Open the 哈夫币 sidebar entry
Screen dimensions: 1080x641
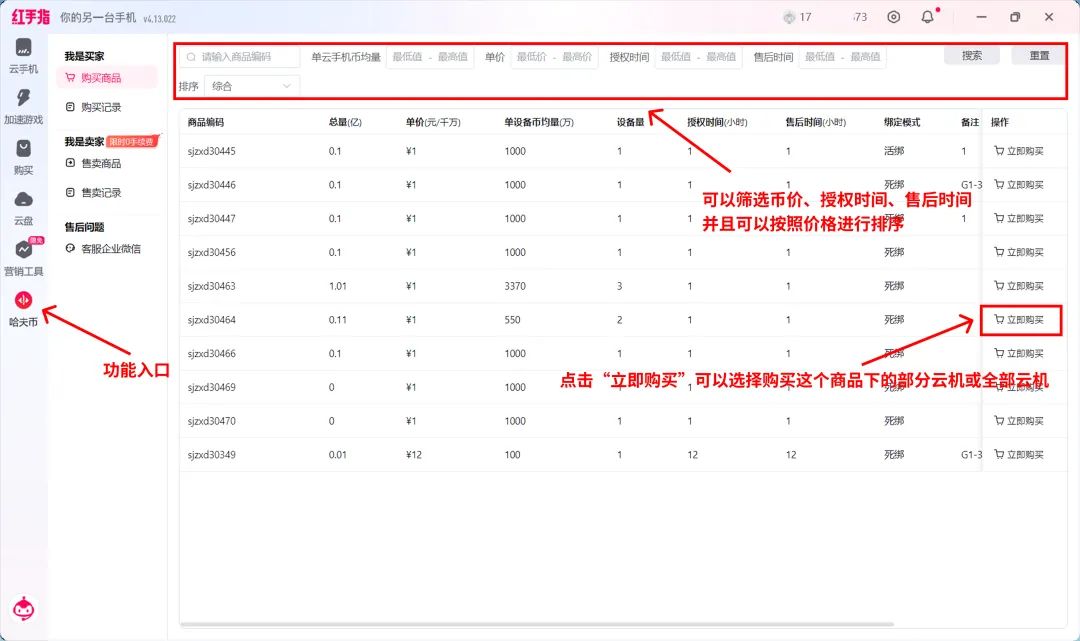tap(23, 308)
